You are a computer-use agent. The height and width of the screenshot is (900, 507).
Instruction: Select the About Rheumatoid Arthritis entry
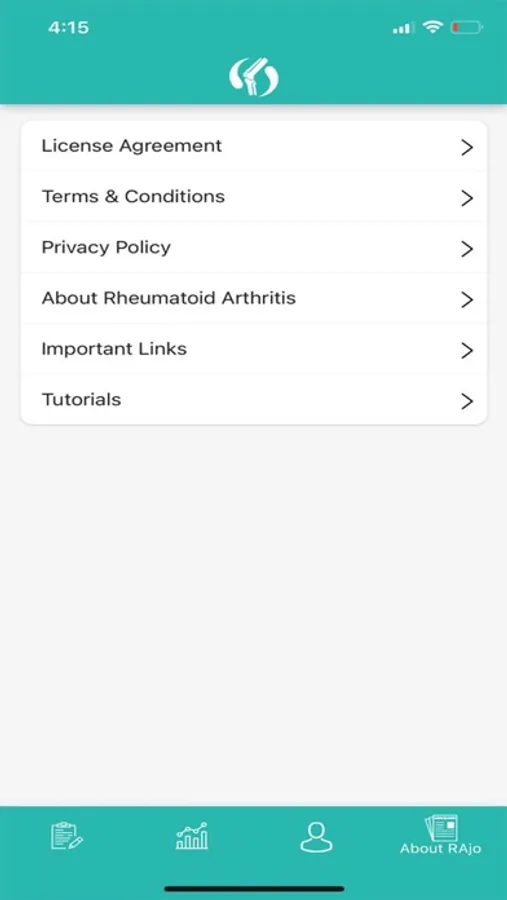[x=254, y=298]
